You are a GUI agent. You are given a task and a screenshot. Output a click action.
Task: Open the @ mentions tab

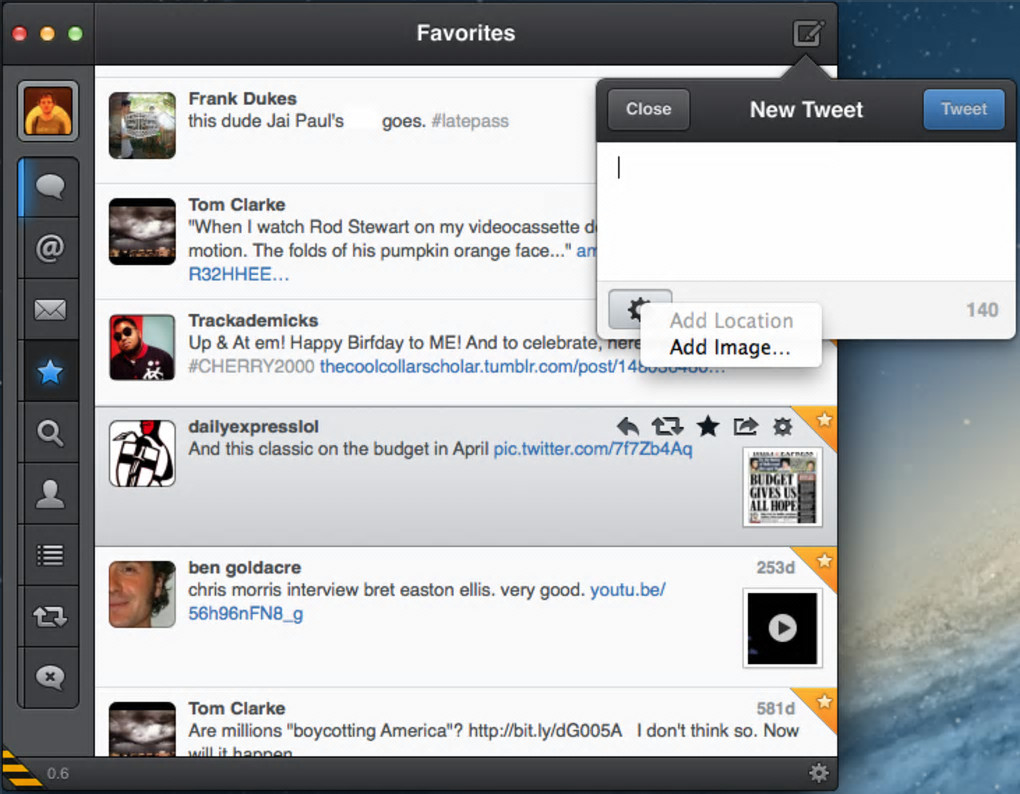[x=50, y=248]
